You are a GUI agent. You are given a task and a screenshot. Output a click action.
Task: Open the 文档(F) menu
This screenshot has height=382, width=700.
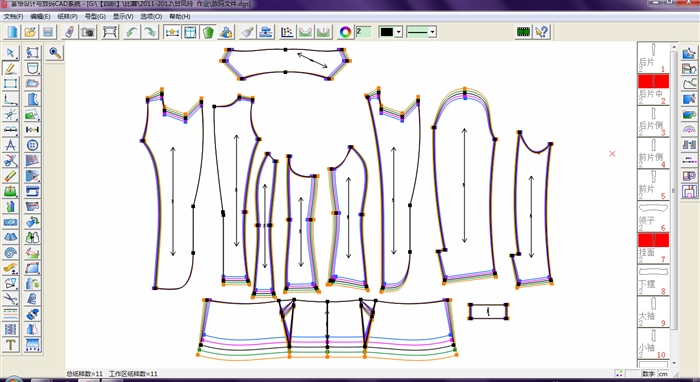[x=13, y=17]
